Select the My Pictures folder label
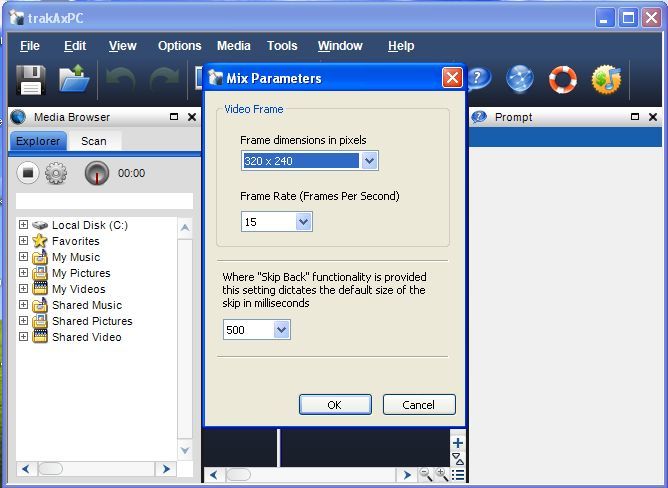The image size is (668, 488). pos(81,273)
